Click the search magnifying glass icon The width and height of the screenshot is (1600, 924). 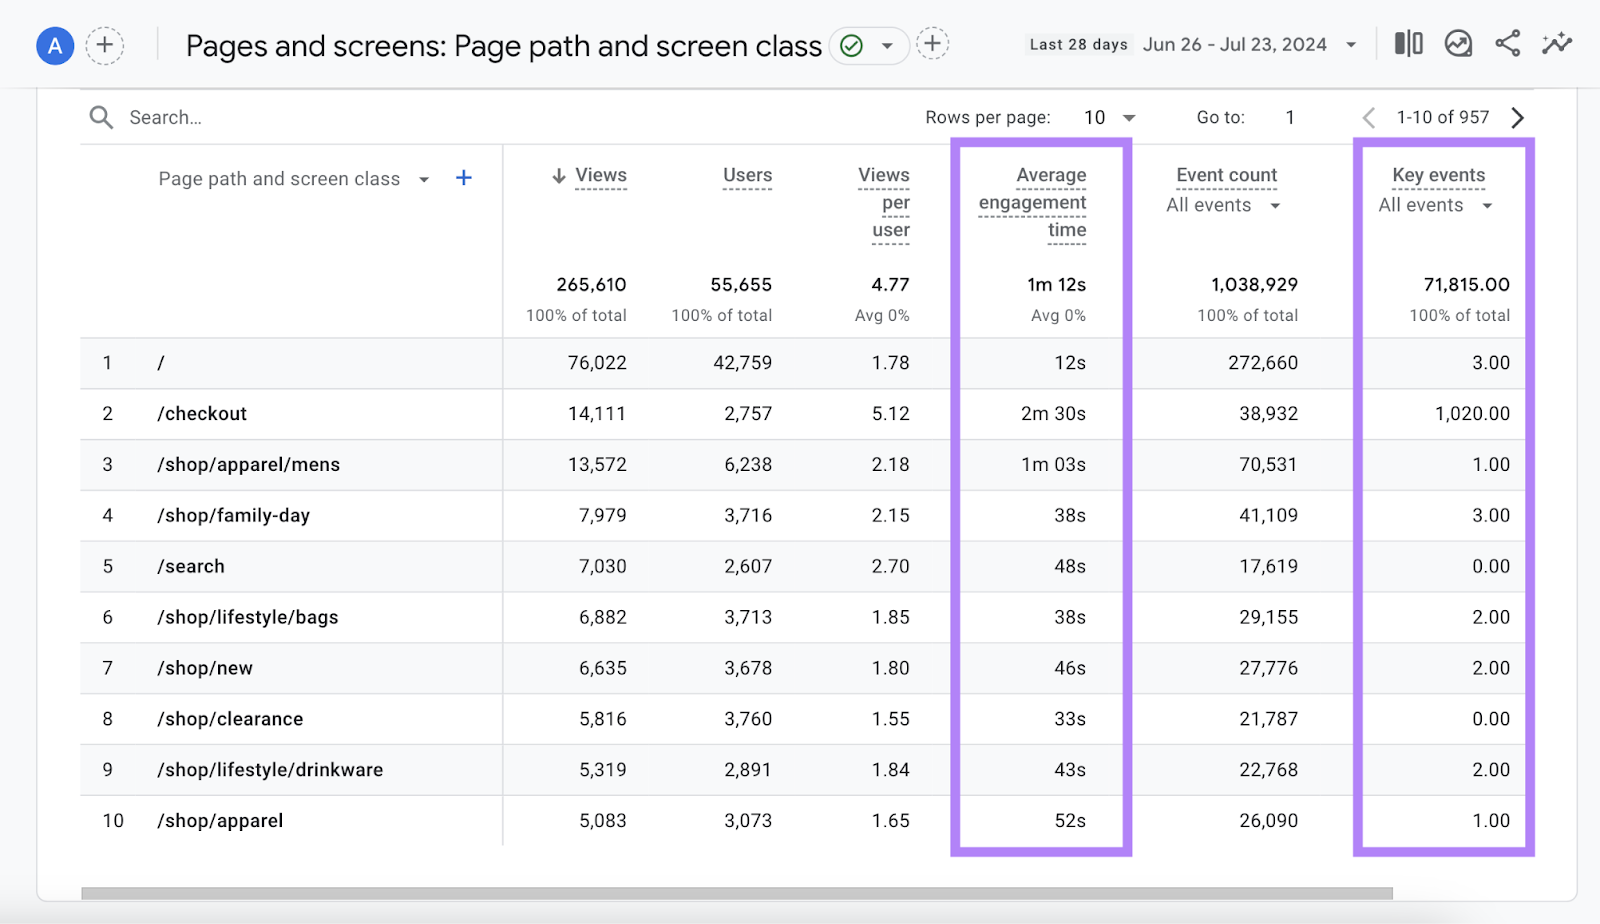coord(100,117)
